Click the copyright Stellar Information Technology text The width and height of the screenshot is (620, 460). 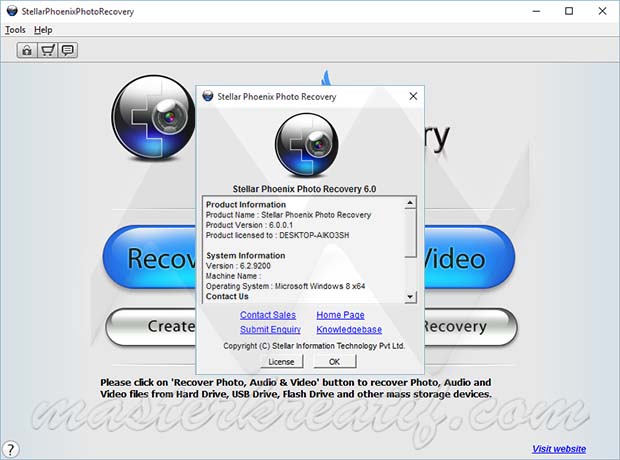(x=314, y=346)
